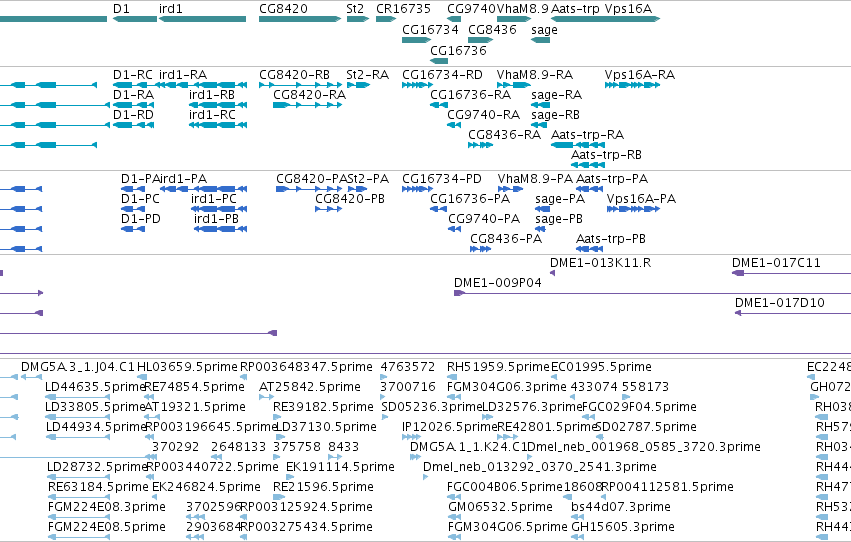Click the EC01995.5prime EST label

pyautogui.click(x=601, y=367)
